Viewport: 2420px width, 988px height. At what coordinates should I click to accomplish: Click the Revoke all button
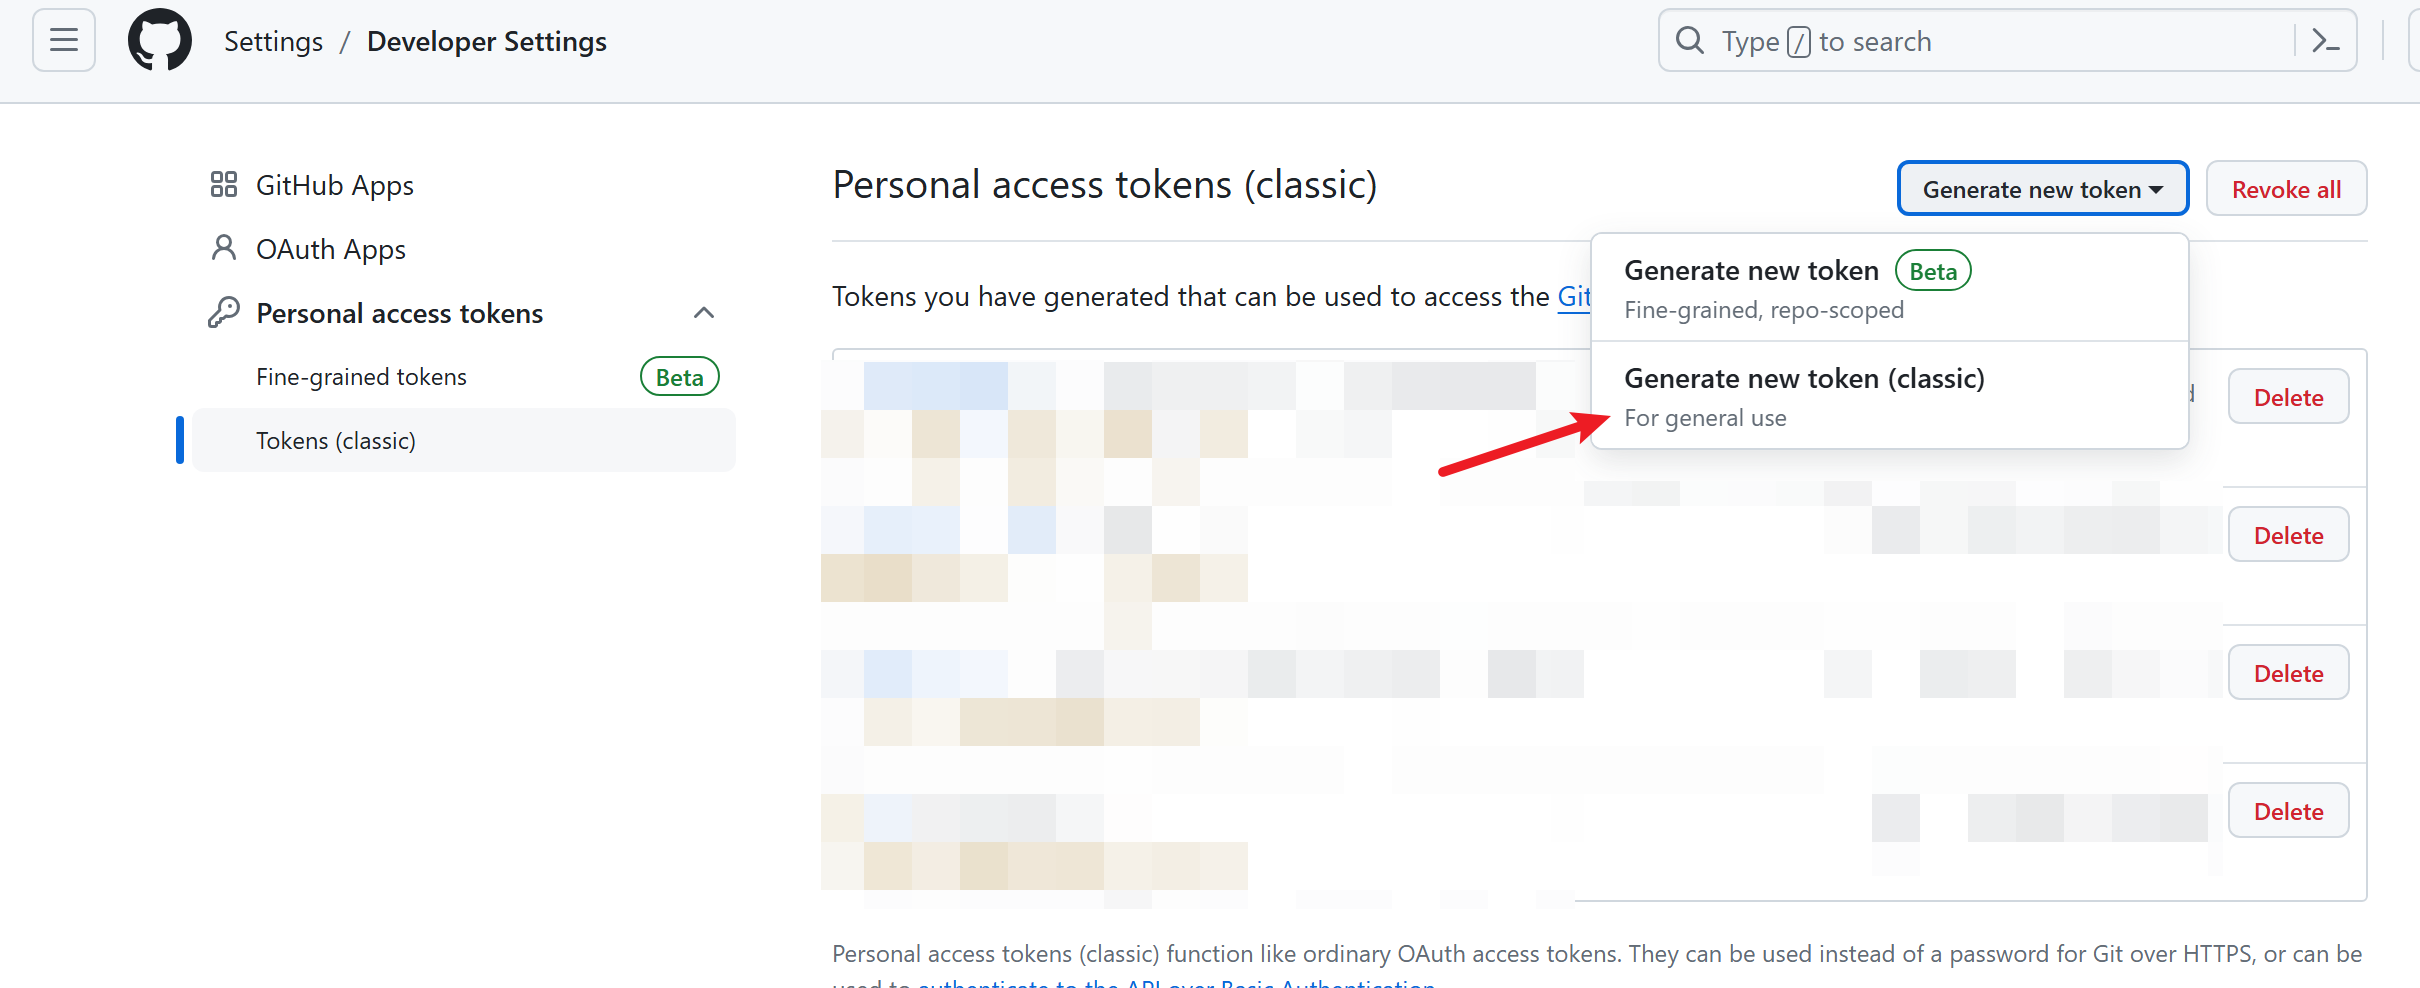coord(2286,189)
